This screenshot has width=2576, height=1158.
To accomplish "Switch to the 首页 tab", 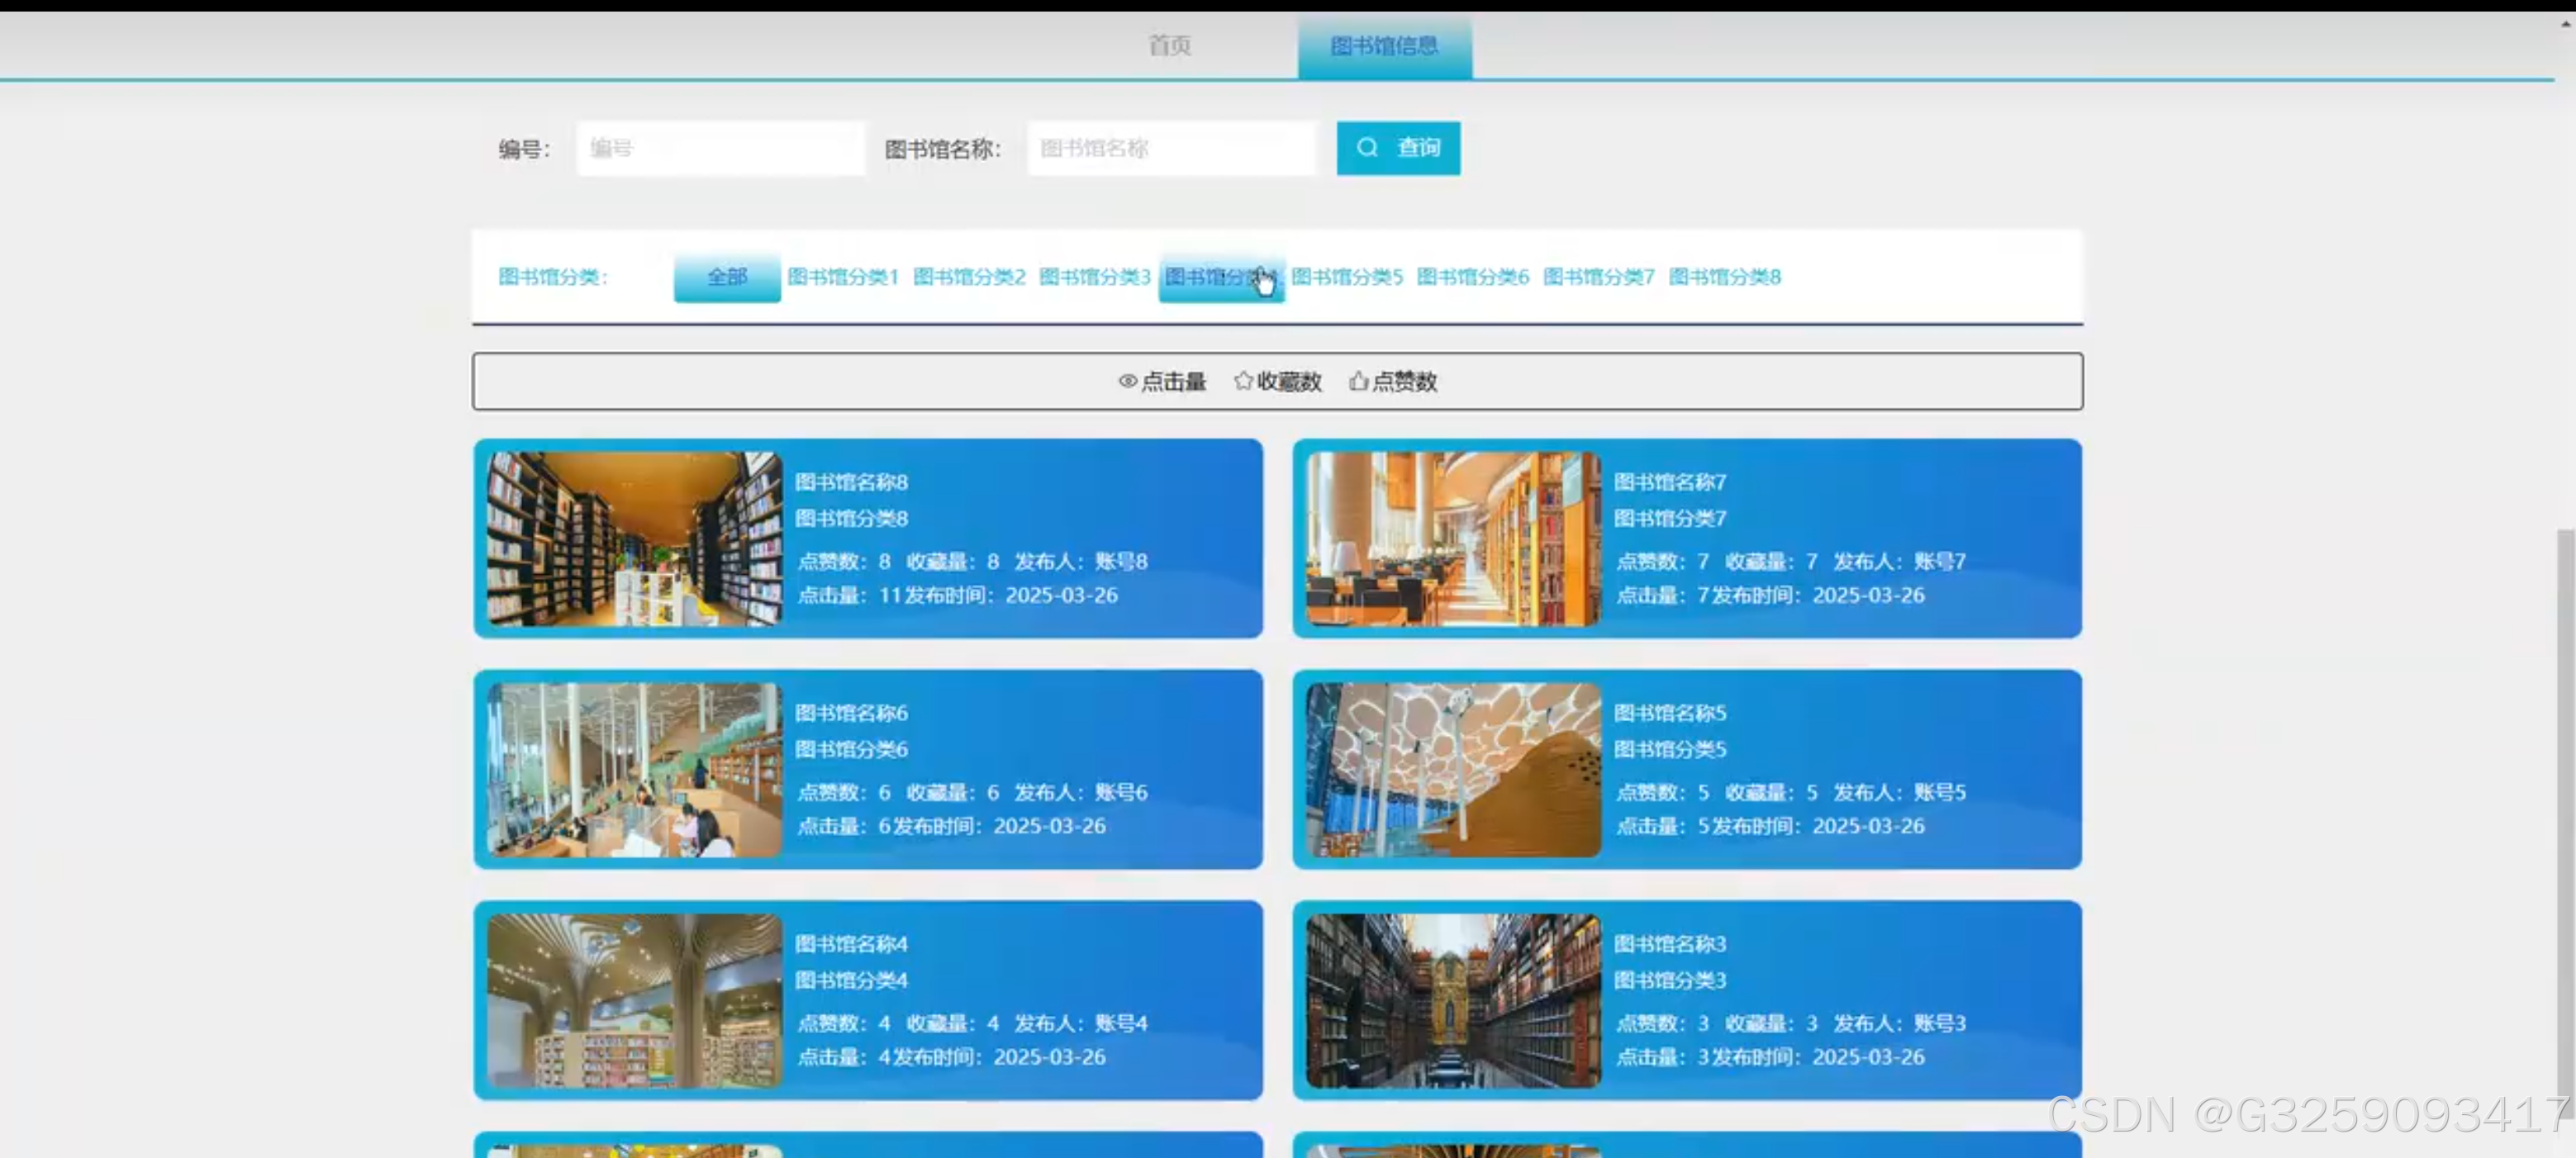I will click(1168, 44).
